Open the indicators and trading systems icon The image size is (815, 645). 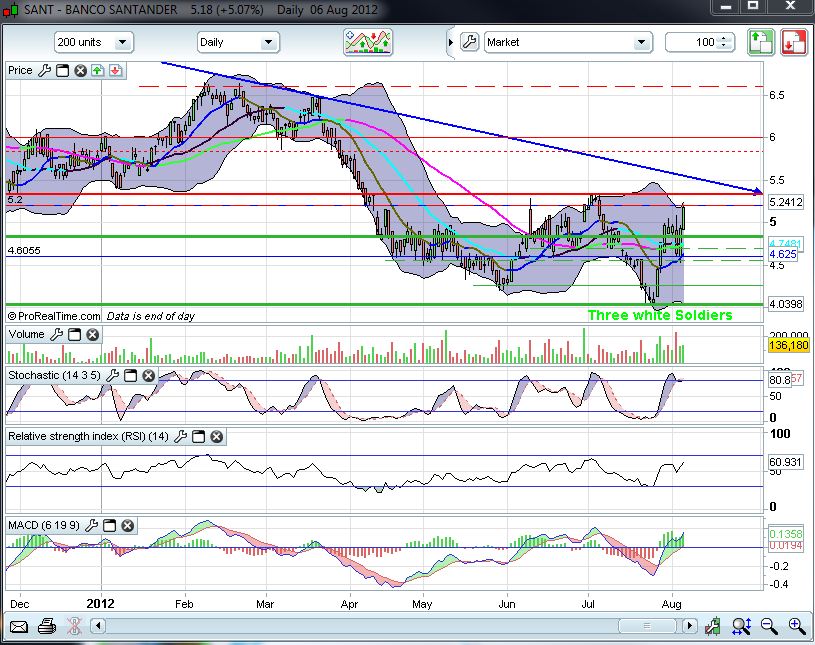[x=368, y=42]
